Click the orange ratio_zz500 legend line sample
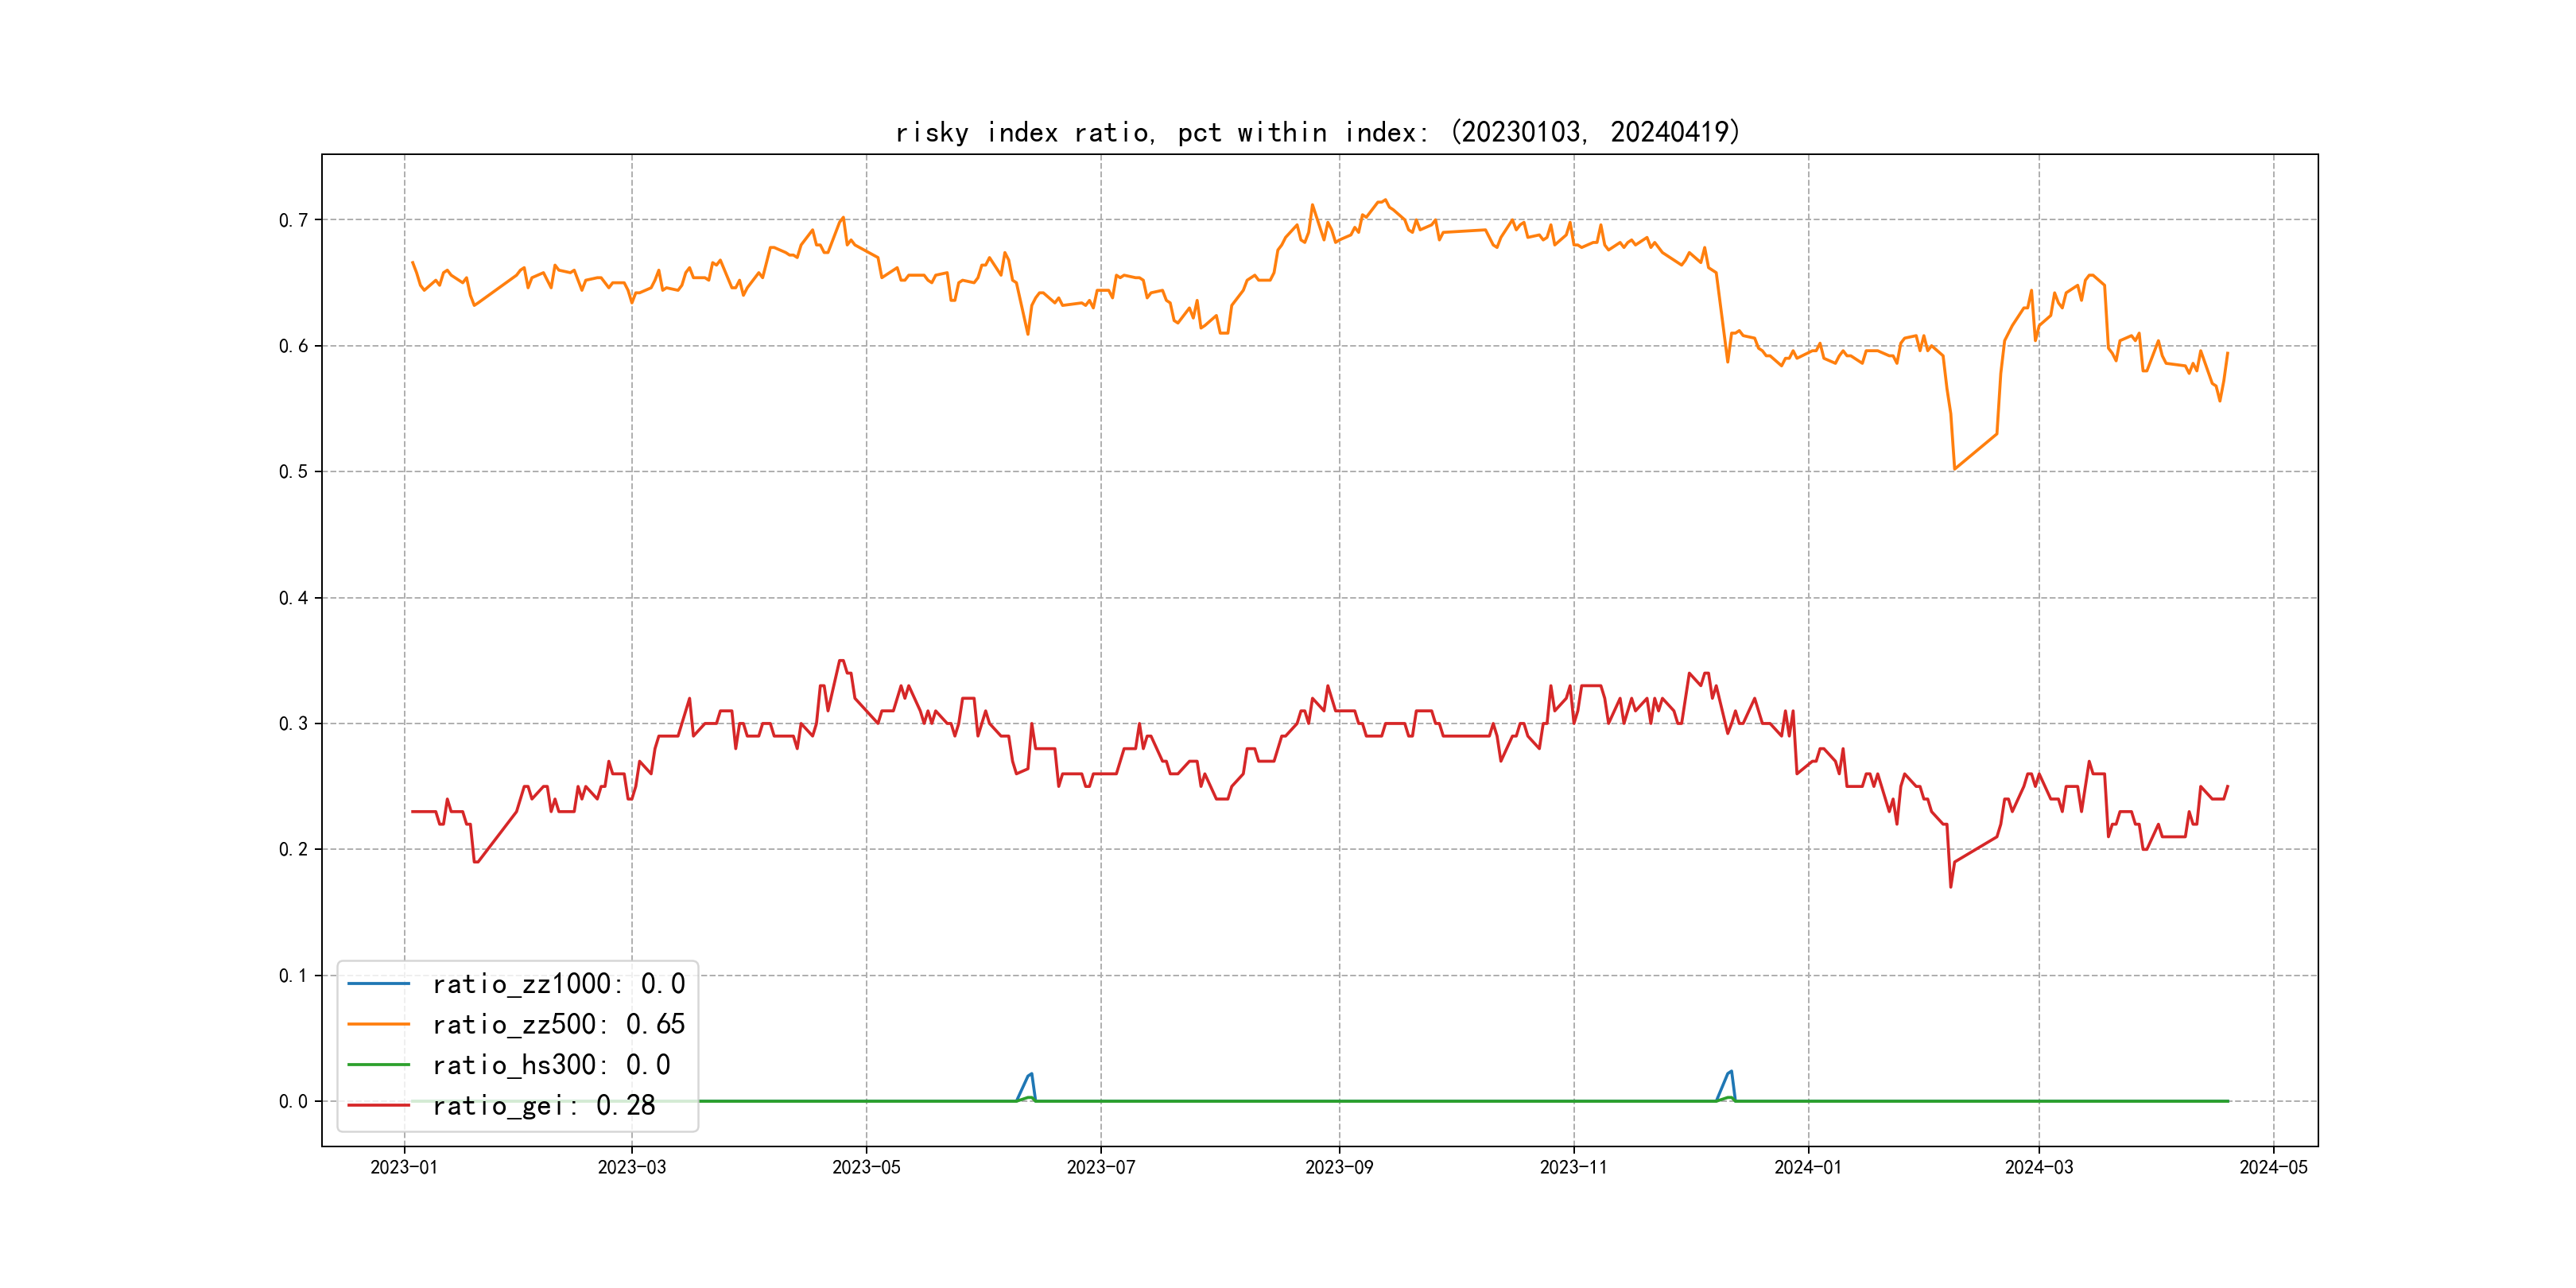Screen dimensions: 2576x1288 tap(378, 1024)
